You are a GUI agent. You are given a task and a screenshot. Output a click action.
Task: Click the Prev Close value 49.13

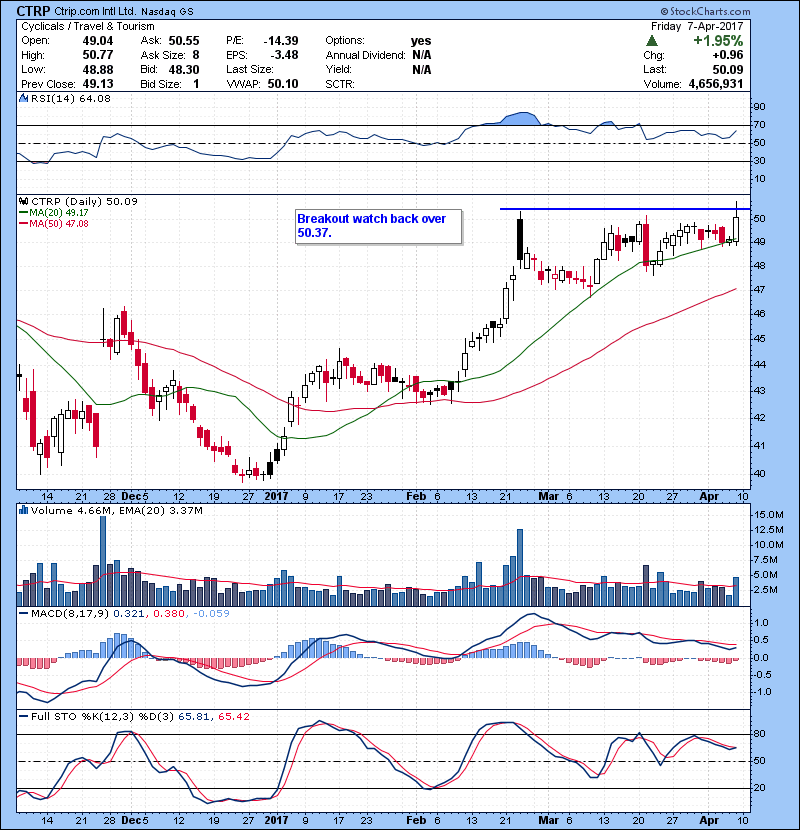click(x=98, y=84)
